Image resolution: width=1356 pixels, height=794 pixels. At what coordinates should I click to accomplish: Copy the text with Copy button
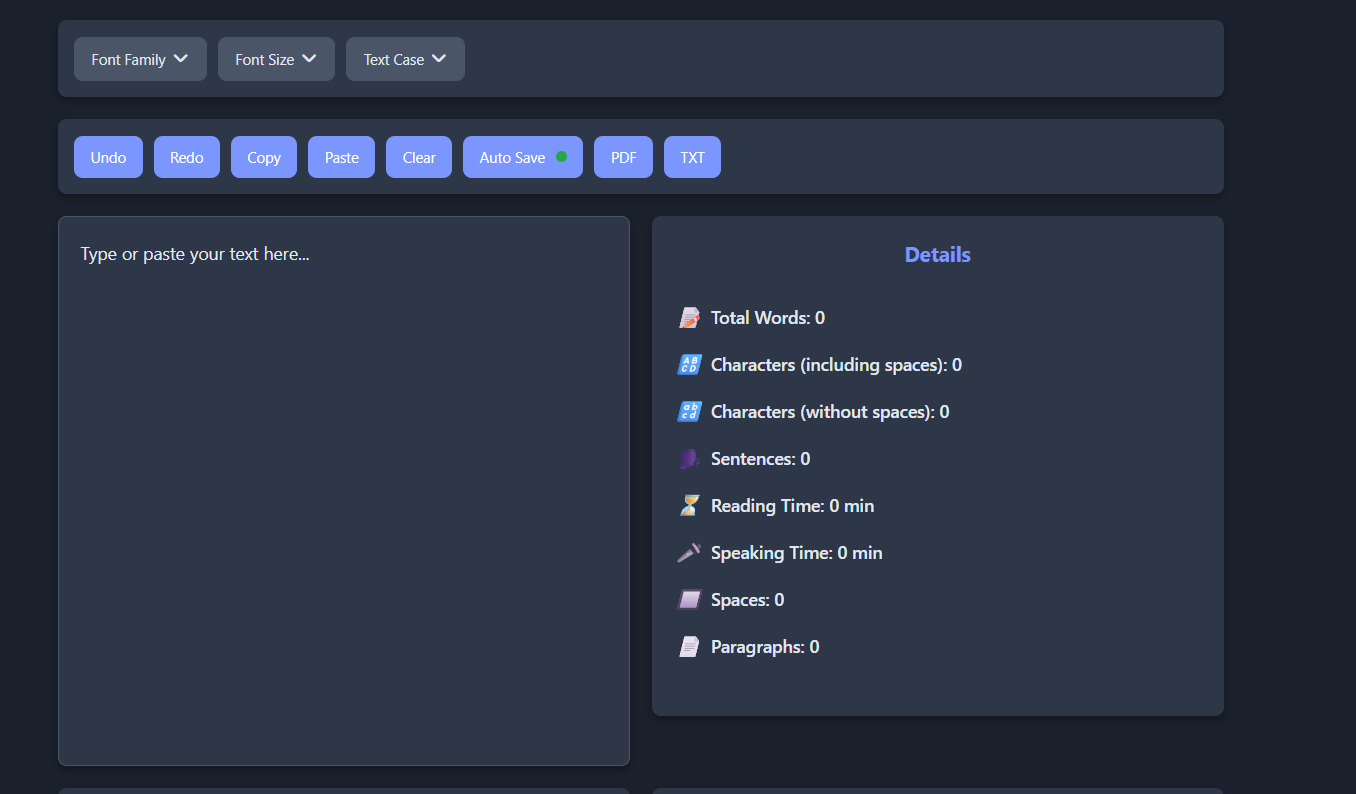pyautogui.click(x=264, y=157)
